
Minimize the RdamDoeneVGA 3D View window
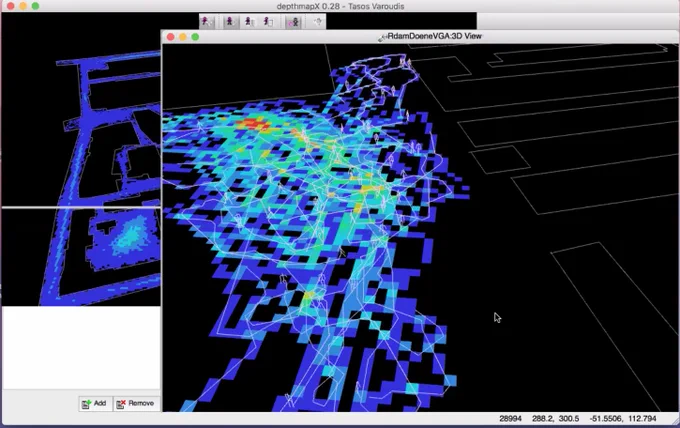(x=183, y=37)
